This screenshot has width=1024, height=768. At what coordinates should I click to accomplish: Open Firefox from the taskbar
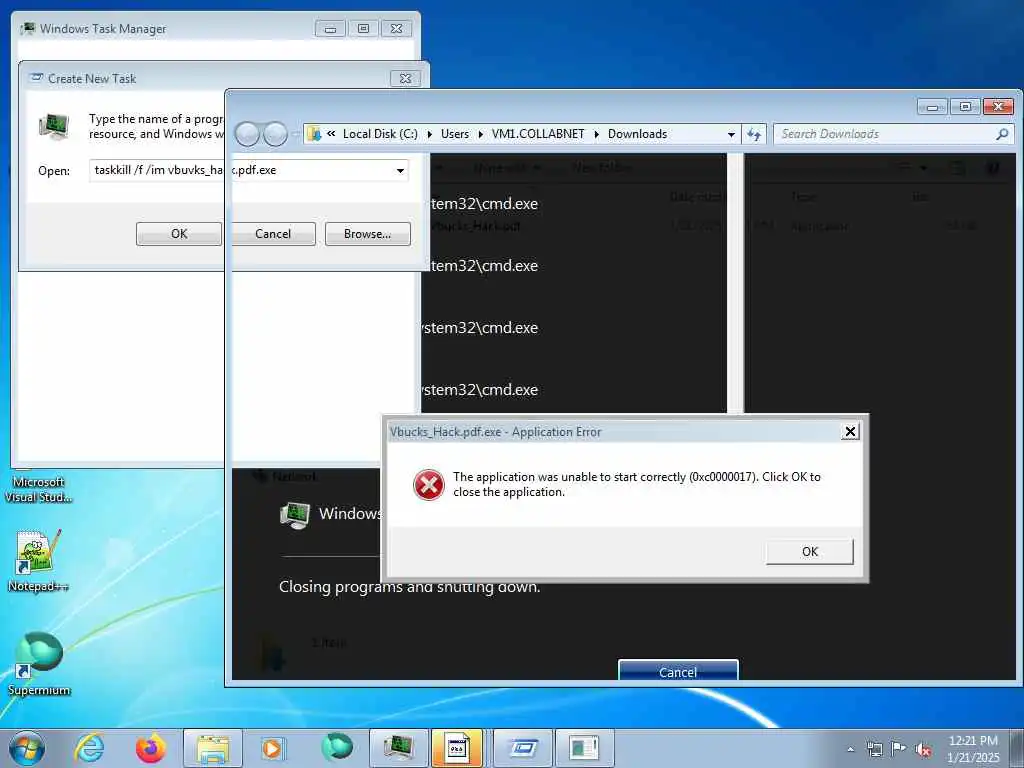[150, 748]
